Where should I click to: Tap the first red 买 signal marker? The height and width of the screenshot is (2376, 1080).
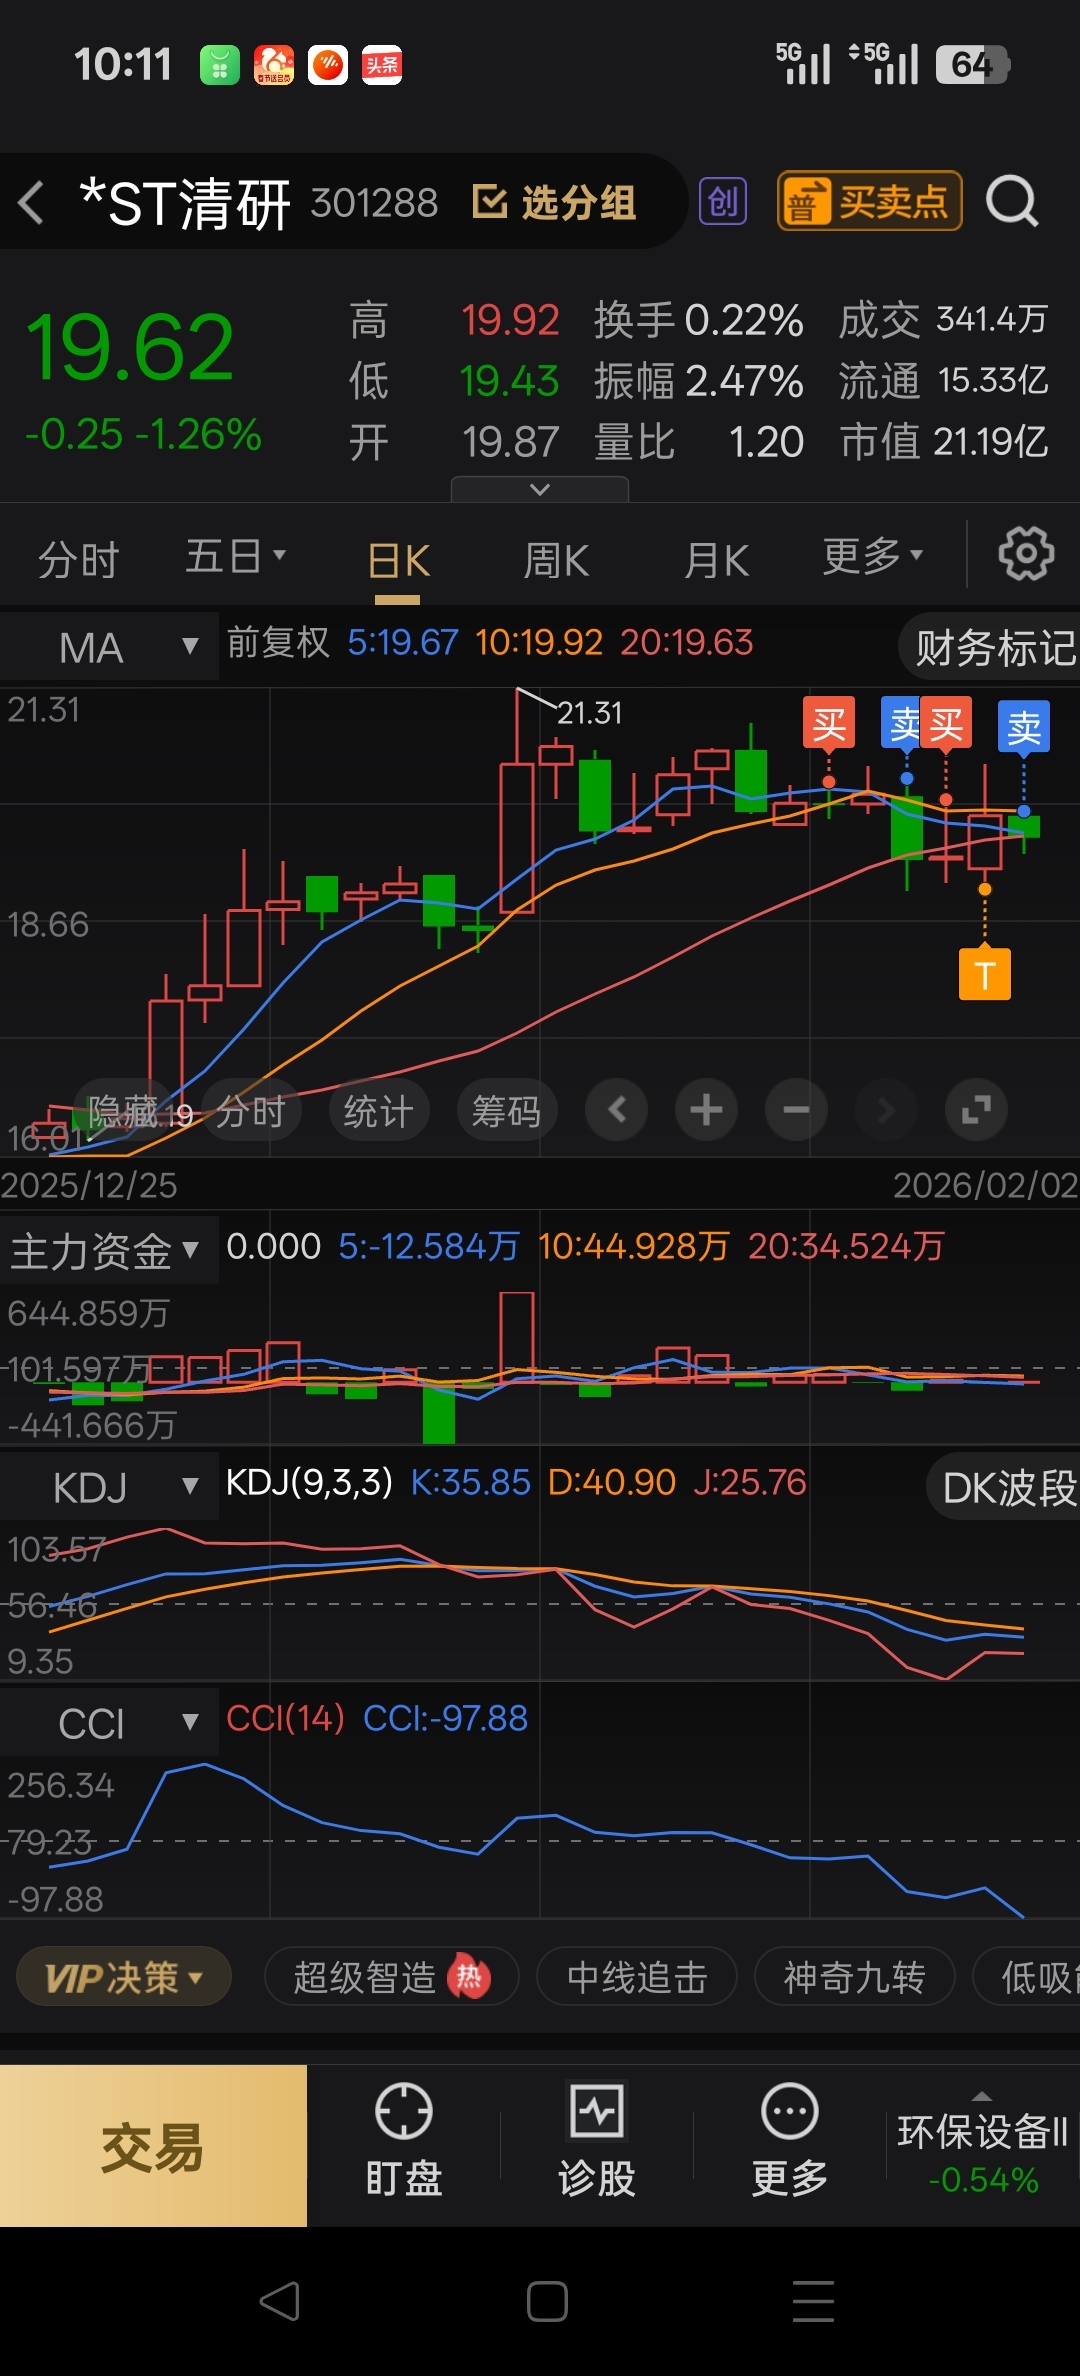pyautogui.click(x=829, y=723)
